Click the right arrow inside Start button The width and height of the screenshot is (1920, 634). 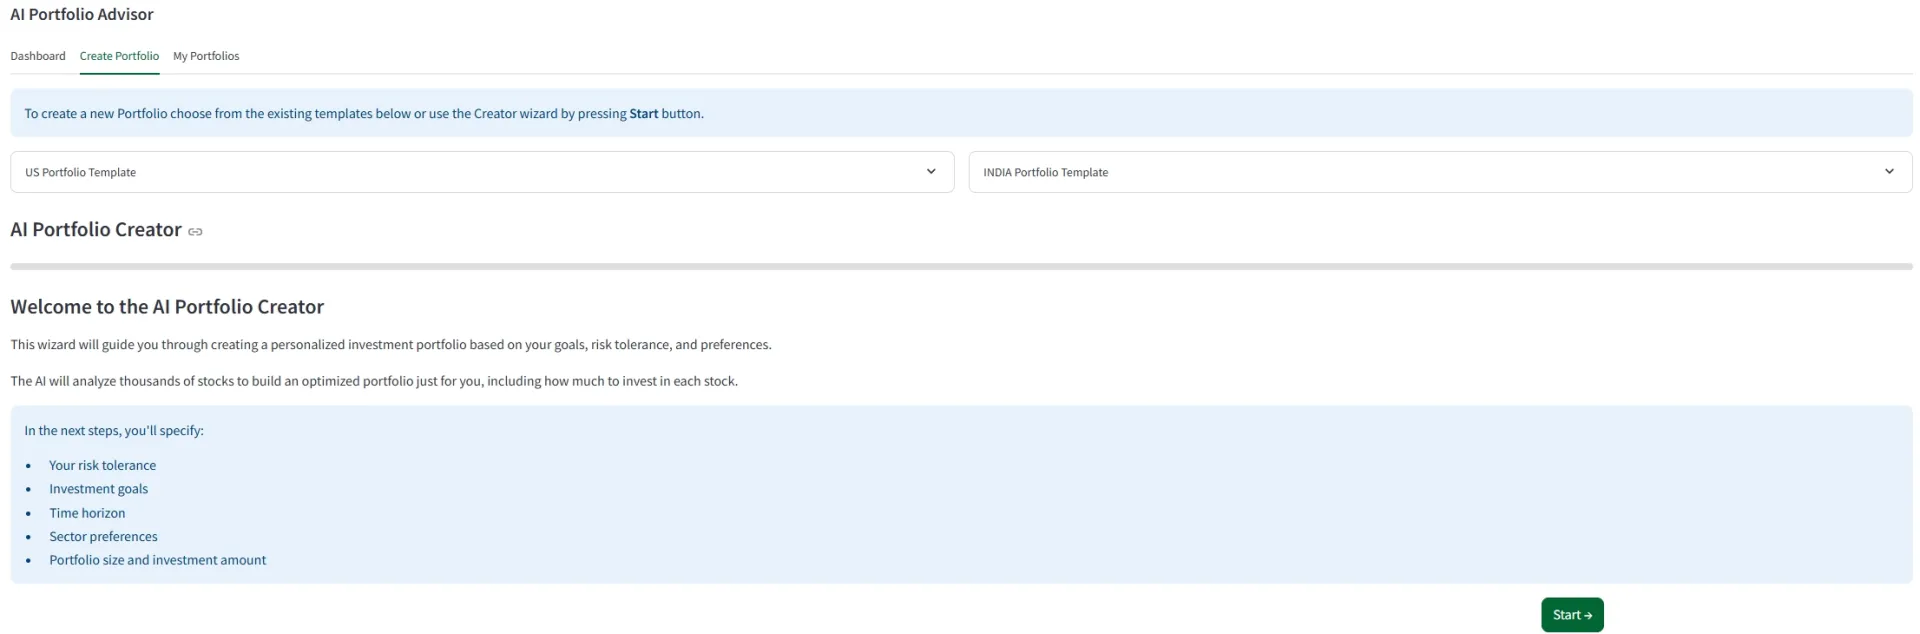1588,616
